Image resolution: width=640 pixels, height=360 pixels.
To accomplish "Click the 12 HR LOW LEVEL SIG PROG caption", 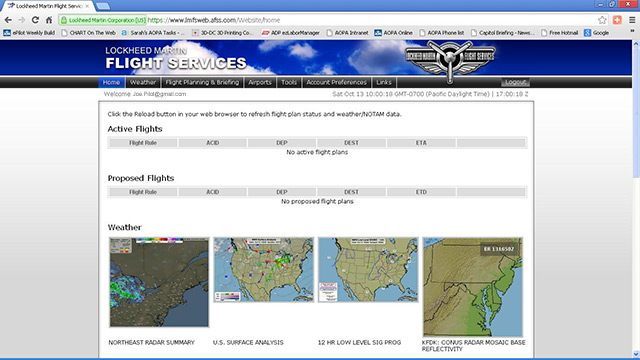I will (x=359, y=342).
